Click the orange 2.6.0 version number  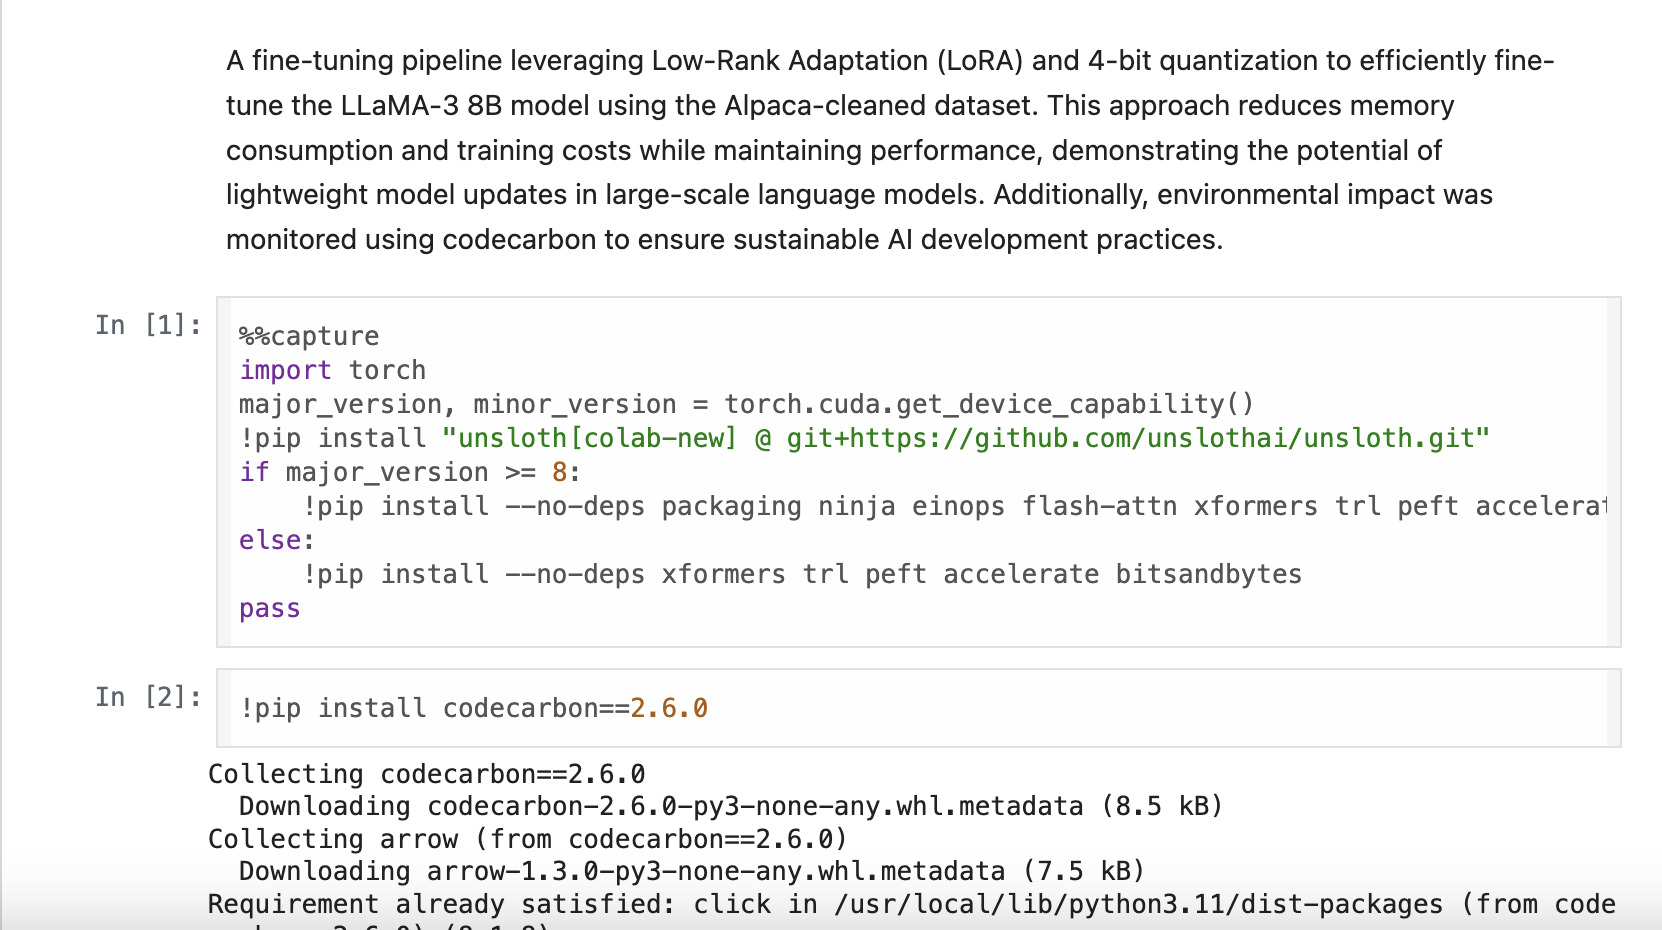tap(669, 708)
